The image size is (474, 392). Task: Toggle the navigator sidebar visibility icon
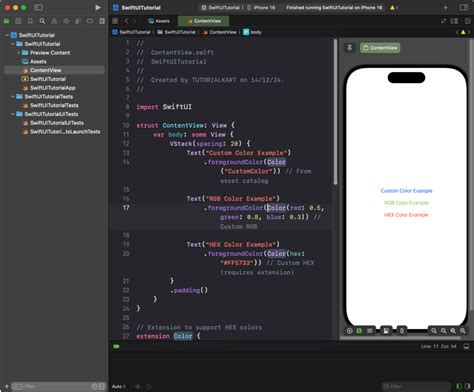tap(38, 7)
